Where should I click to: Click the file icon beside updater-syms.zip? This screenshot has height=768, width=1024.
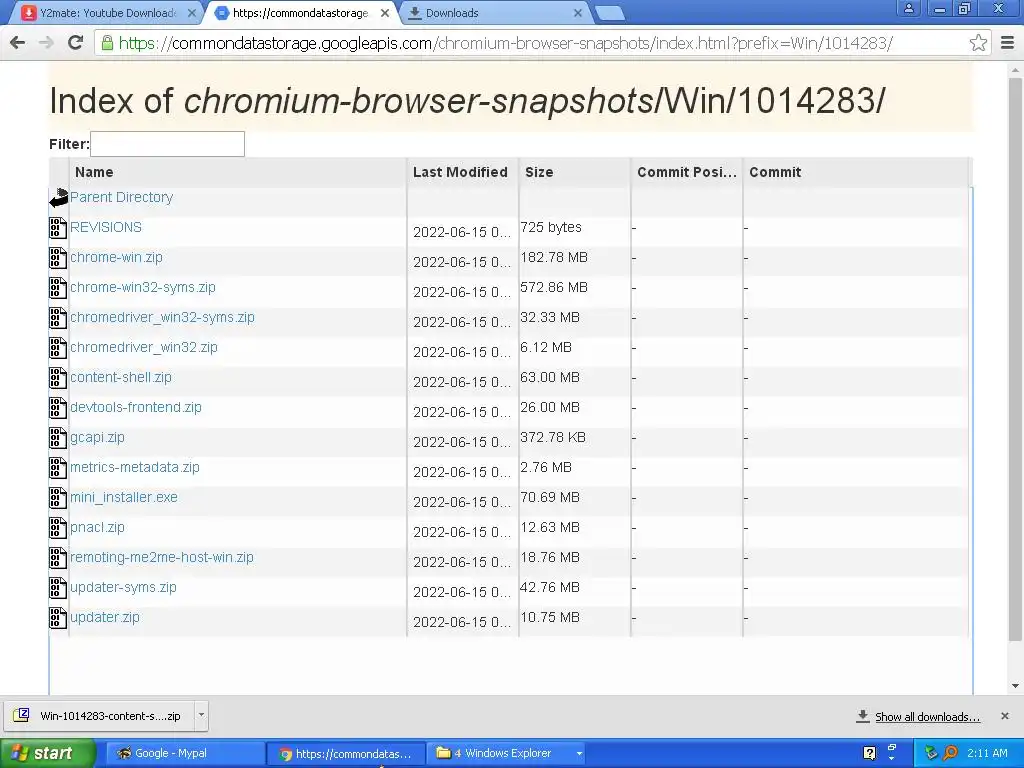click(x=58, y=588)
